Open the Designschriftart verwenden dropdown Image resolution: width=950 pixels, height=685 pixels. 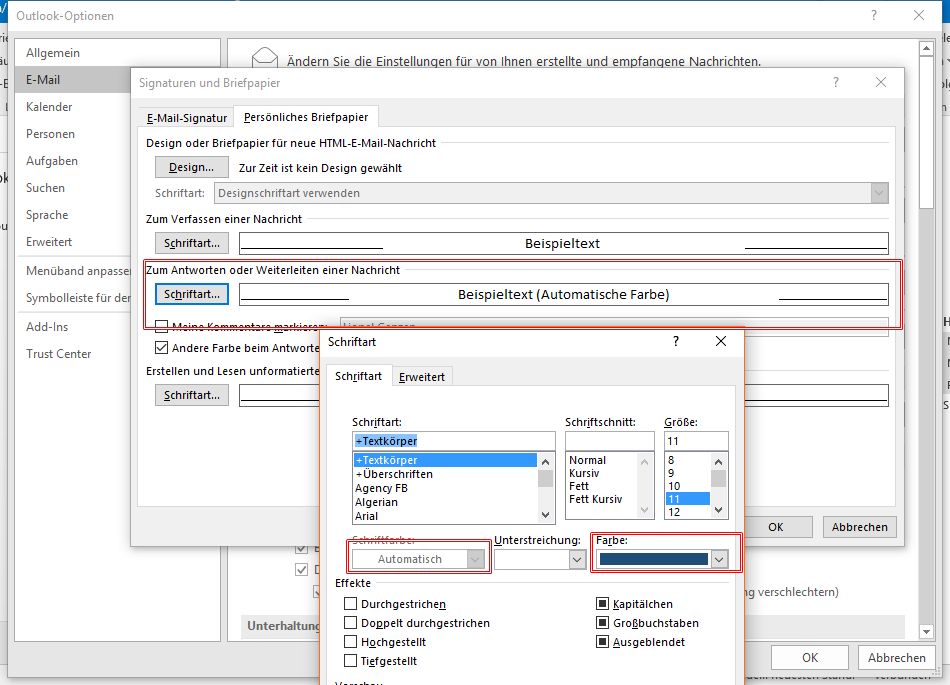(x=879, y=193)
